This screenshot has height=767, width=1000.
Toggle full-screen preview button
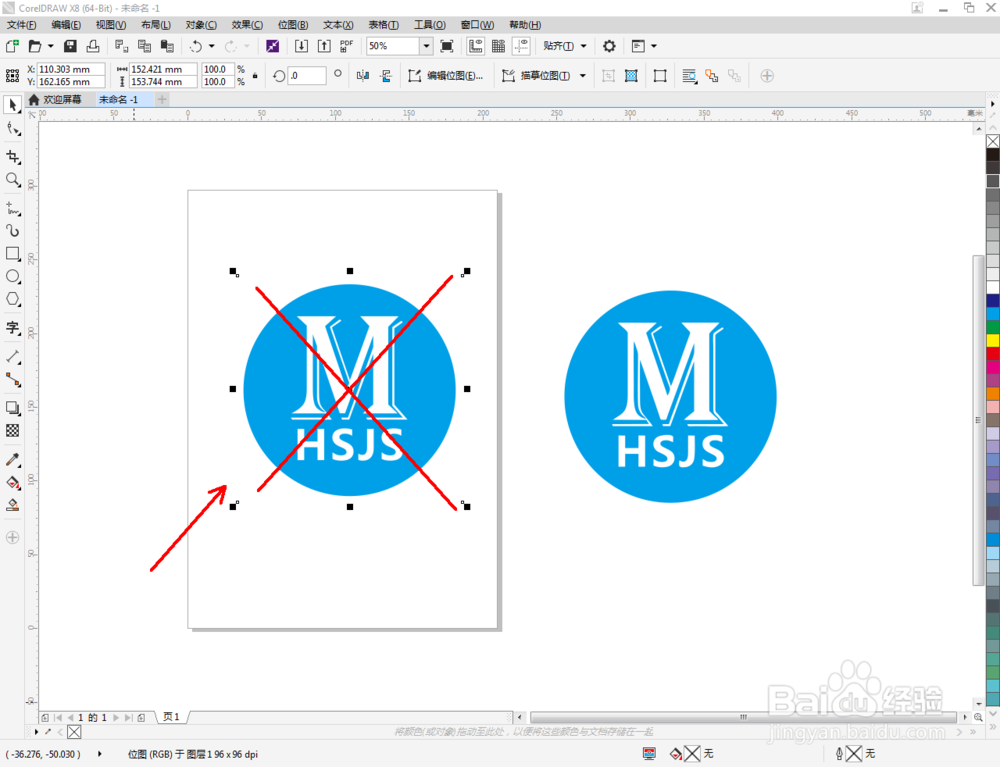pyautogui.click(x=447, y=46)
